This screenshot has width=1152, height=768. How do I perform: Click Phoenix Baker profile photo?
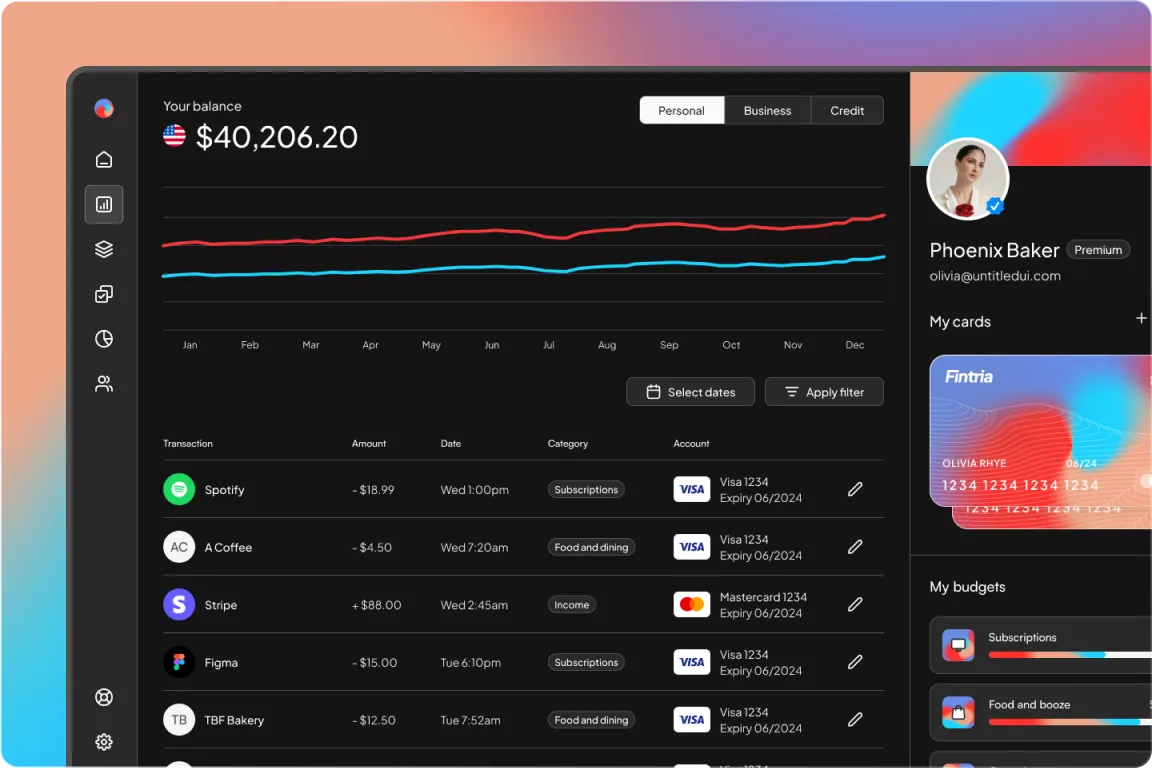[967, 179]
